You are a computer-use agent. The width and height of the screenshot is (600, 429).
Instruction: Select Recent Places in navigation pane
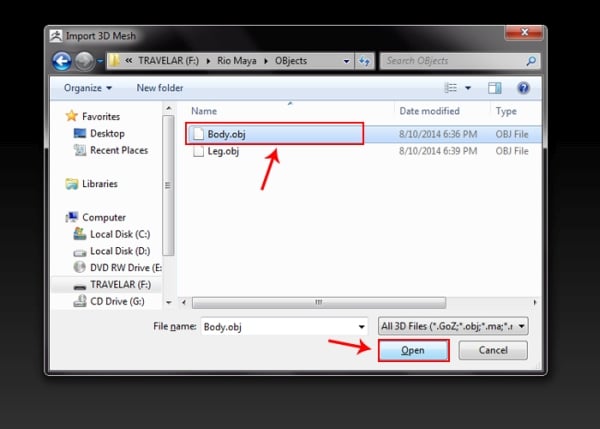119,150
